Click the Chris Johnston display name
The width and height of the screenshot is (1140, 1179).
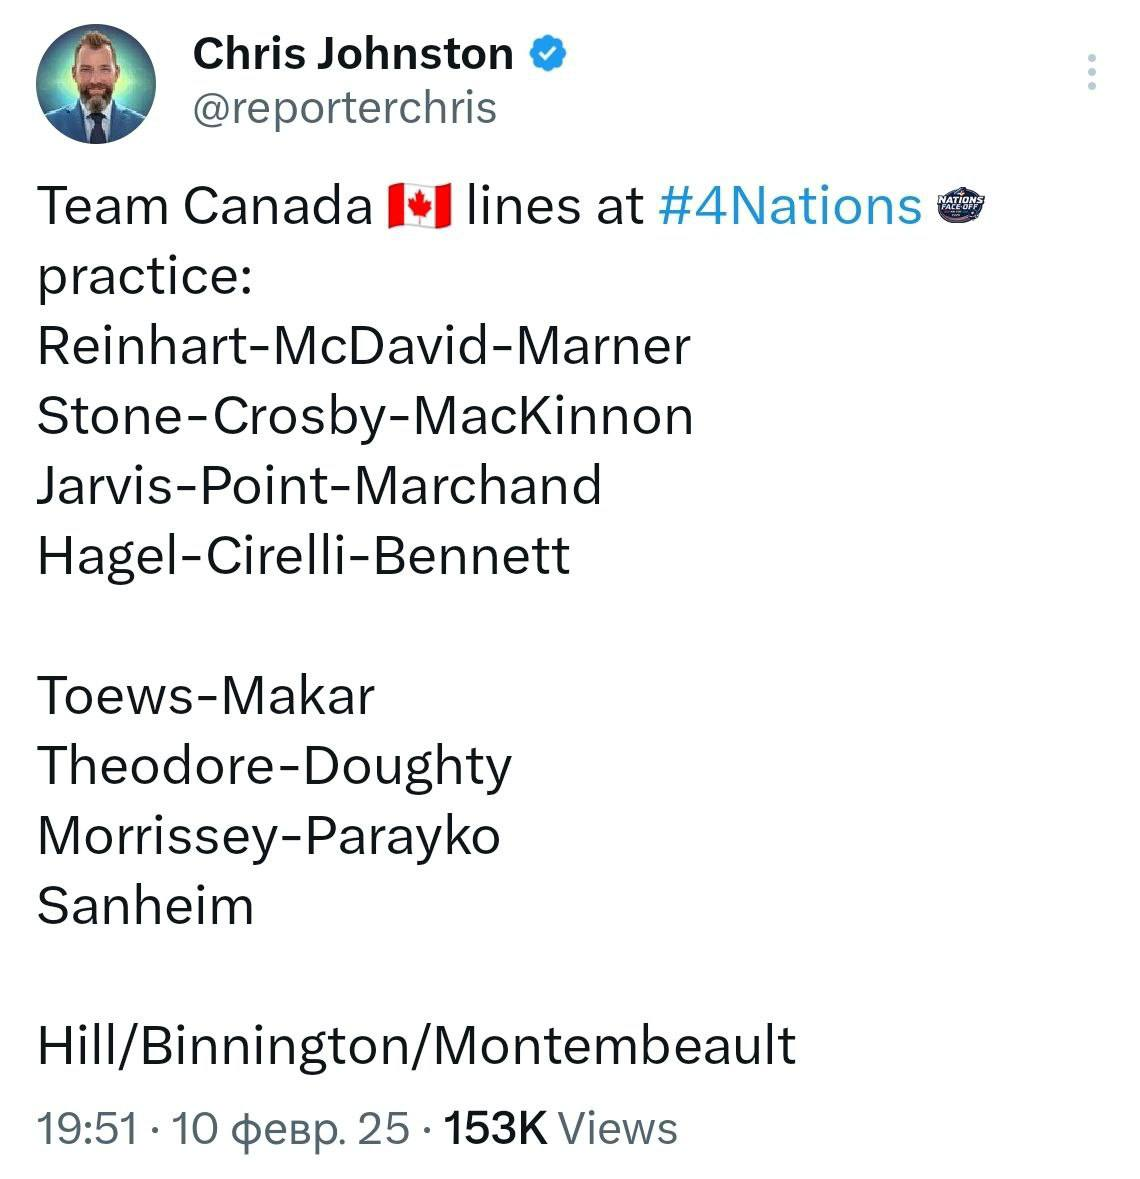pos(352,54)
